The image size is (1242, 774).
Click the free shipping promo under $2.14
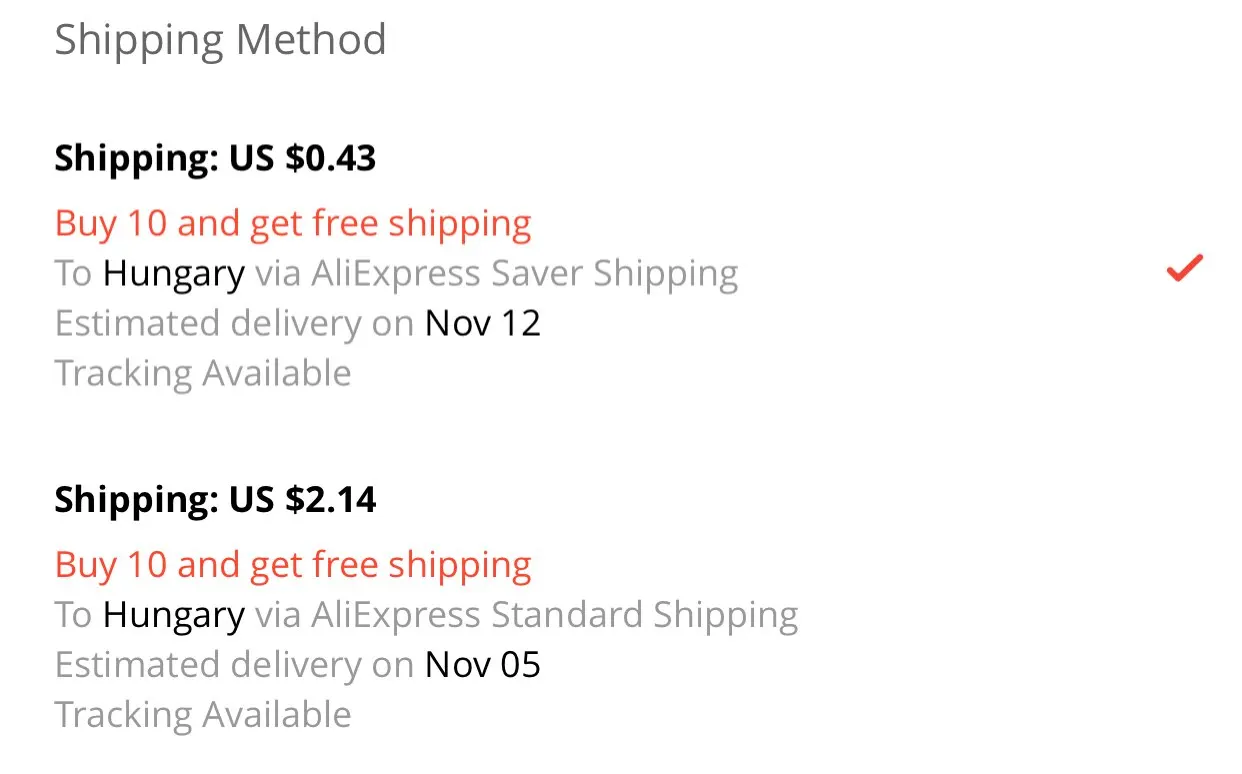pyautogui.click(x=293, y=565)
